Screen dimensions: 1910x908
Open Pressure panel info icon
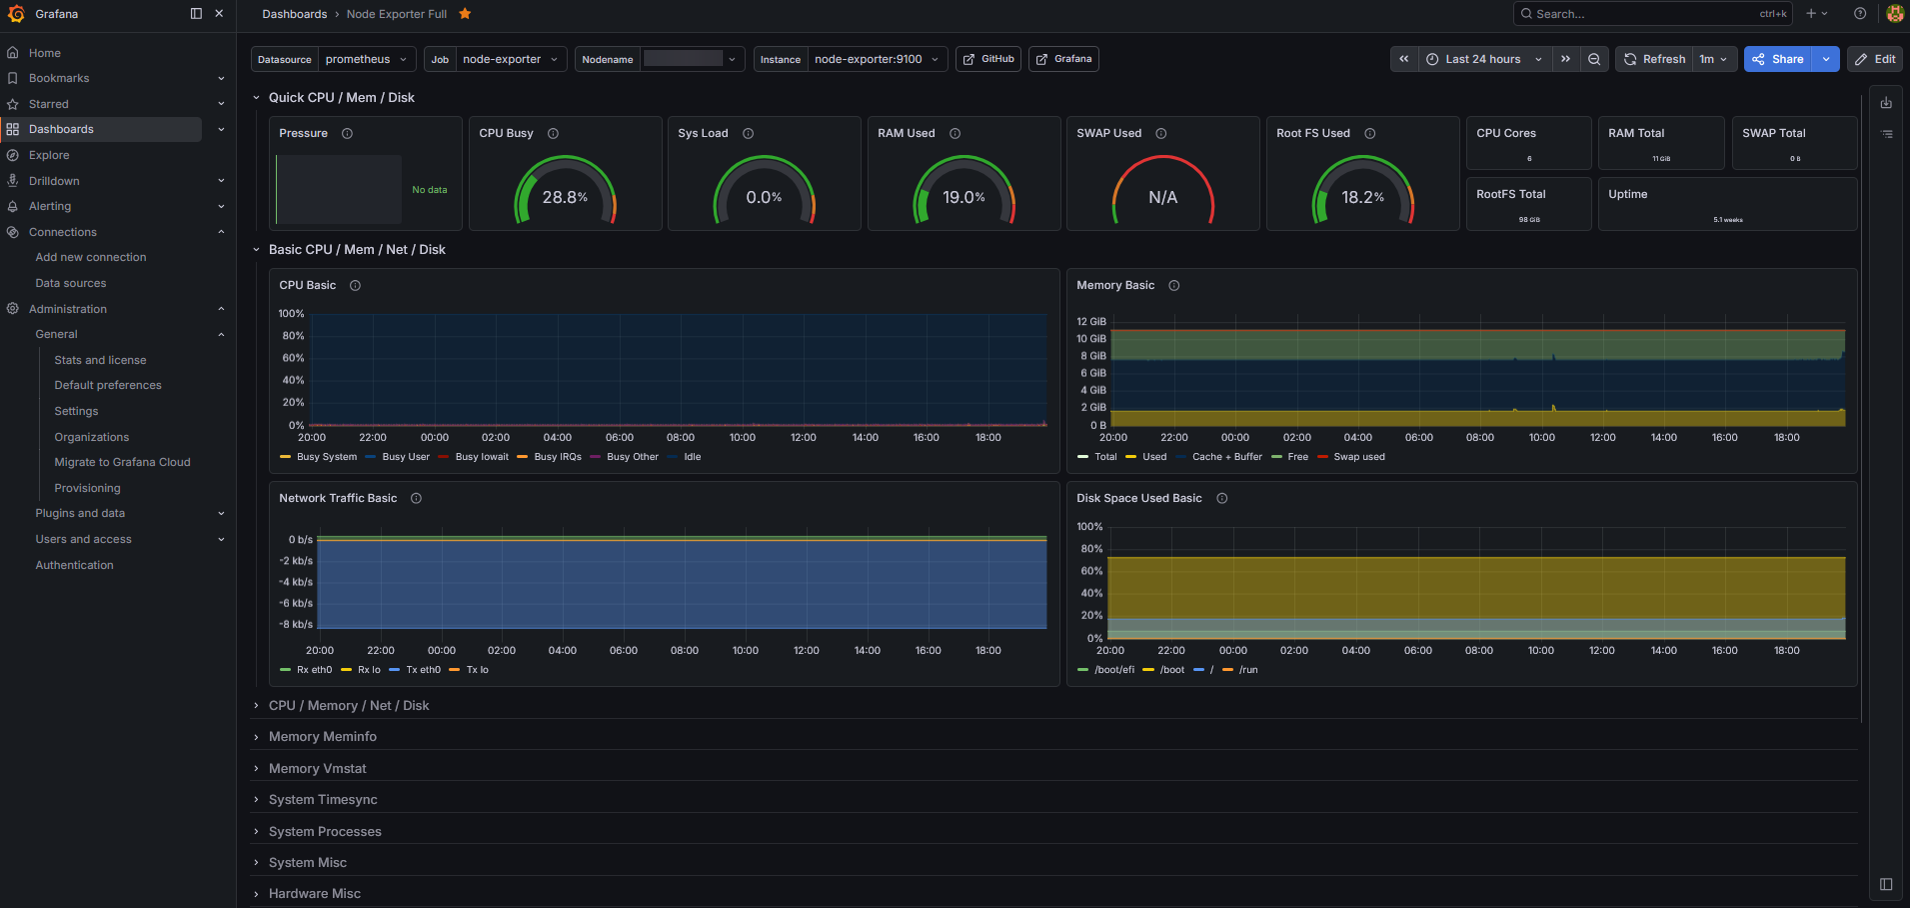point(347,134)
